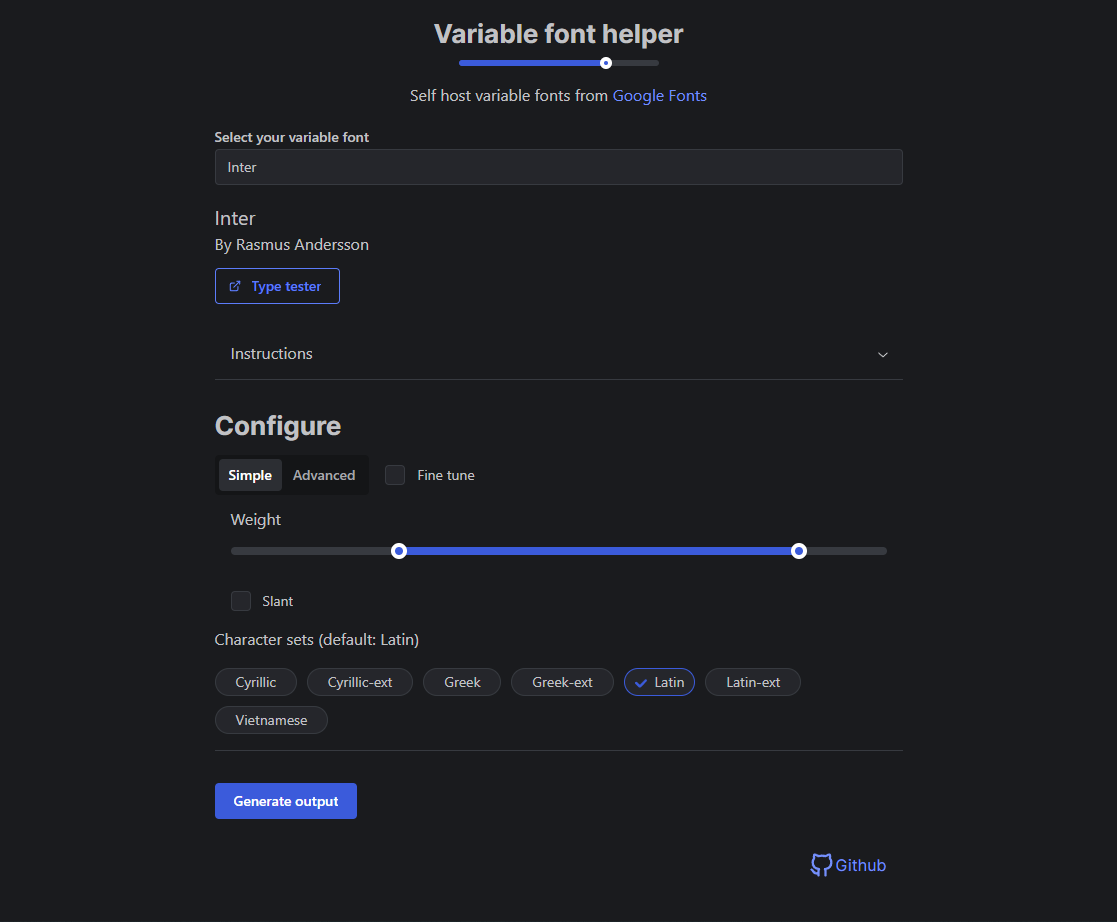This screenshot has height=922, width=1117.
Task: Toggle the Latin-ext character set
Action: click(x=753, y=682)
